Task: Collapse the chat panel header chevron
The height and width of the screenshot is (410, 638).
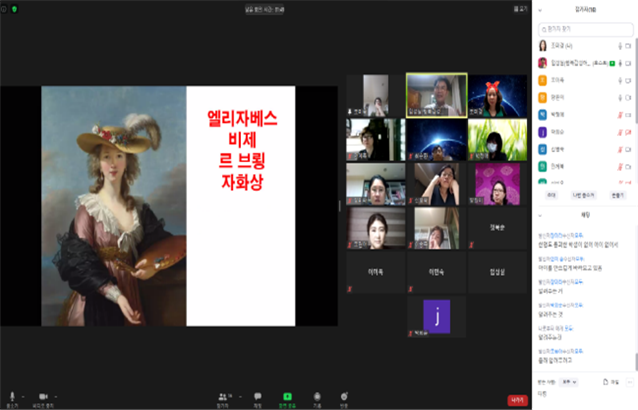Action: [540, 216]
